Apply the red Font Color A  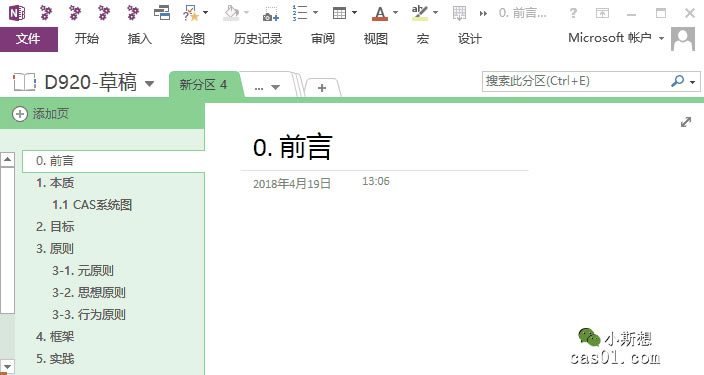[380, 13]
